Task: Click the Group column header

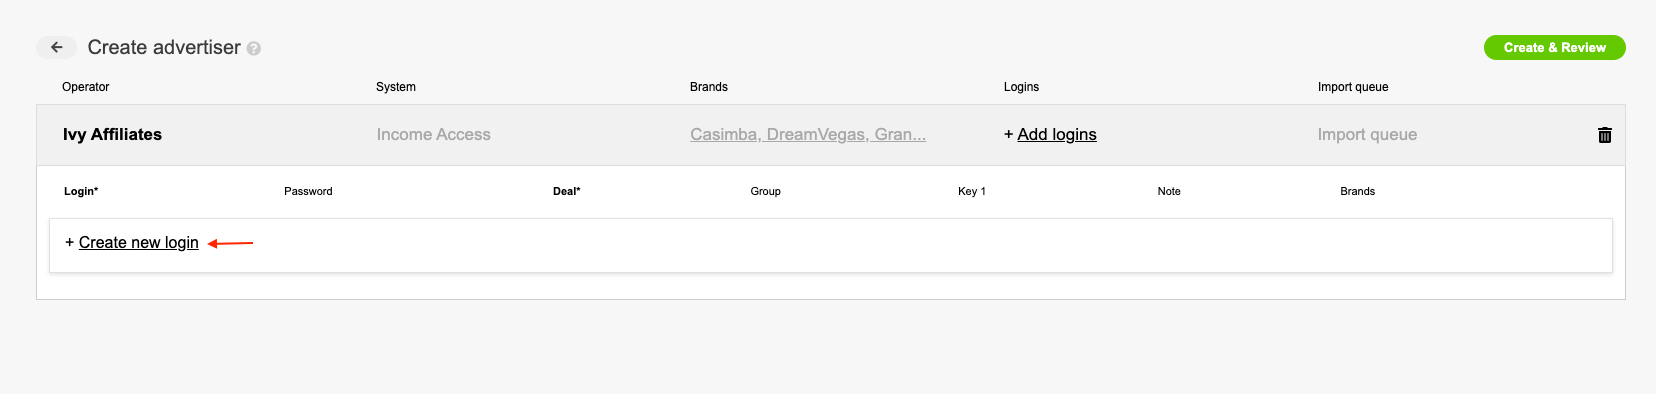Action: [x=766, y=191]
